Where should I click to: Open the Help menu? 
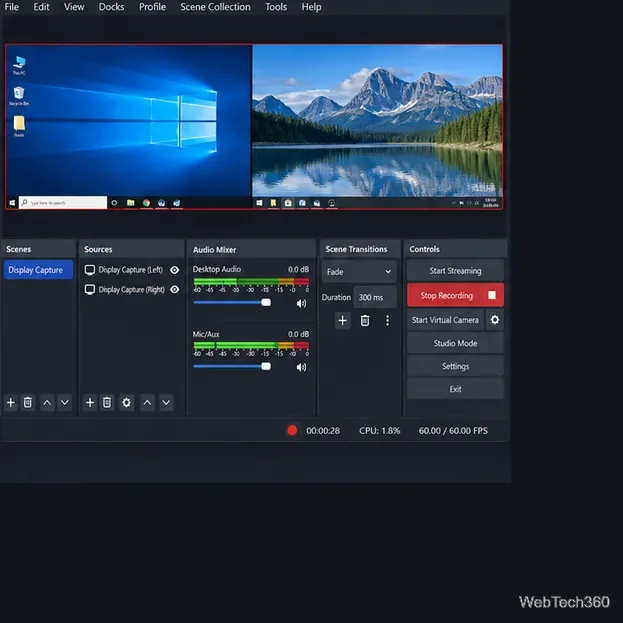(x=311, y=7)
